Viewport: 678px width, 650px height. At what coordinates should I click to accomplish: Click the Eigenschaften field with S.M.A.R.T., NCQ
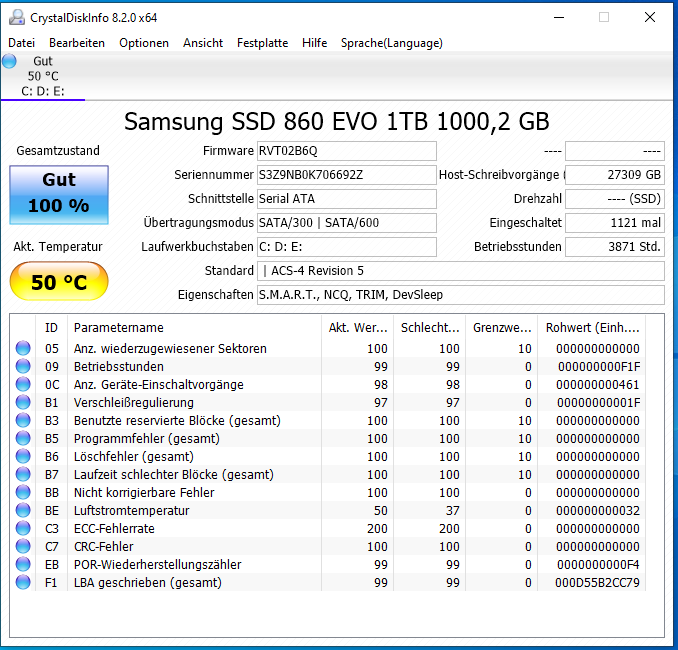[461, 295]
